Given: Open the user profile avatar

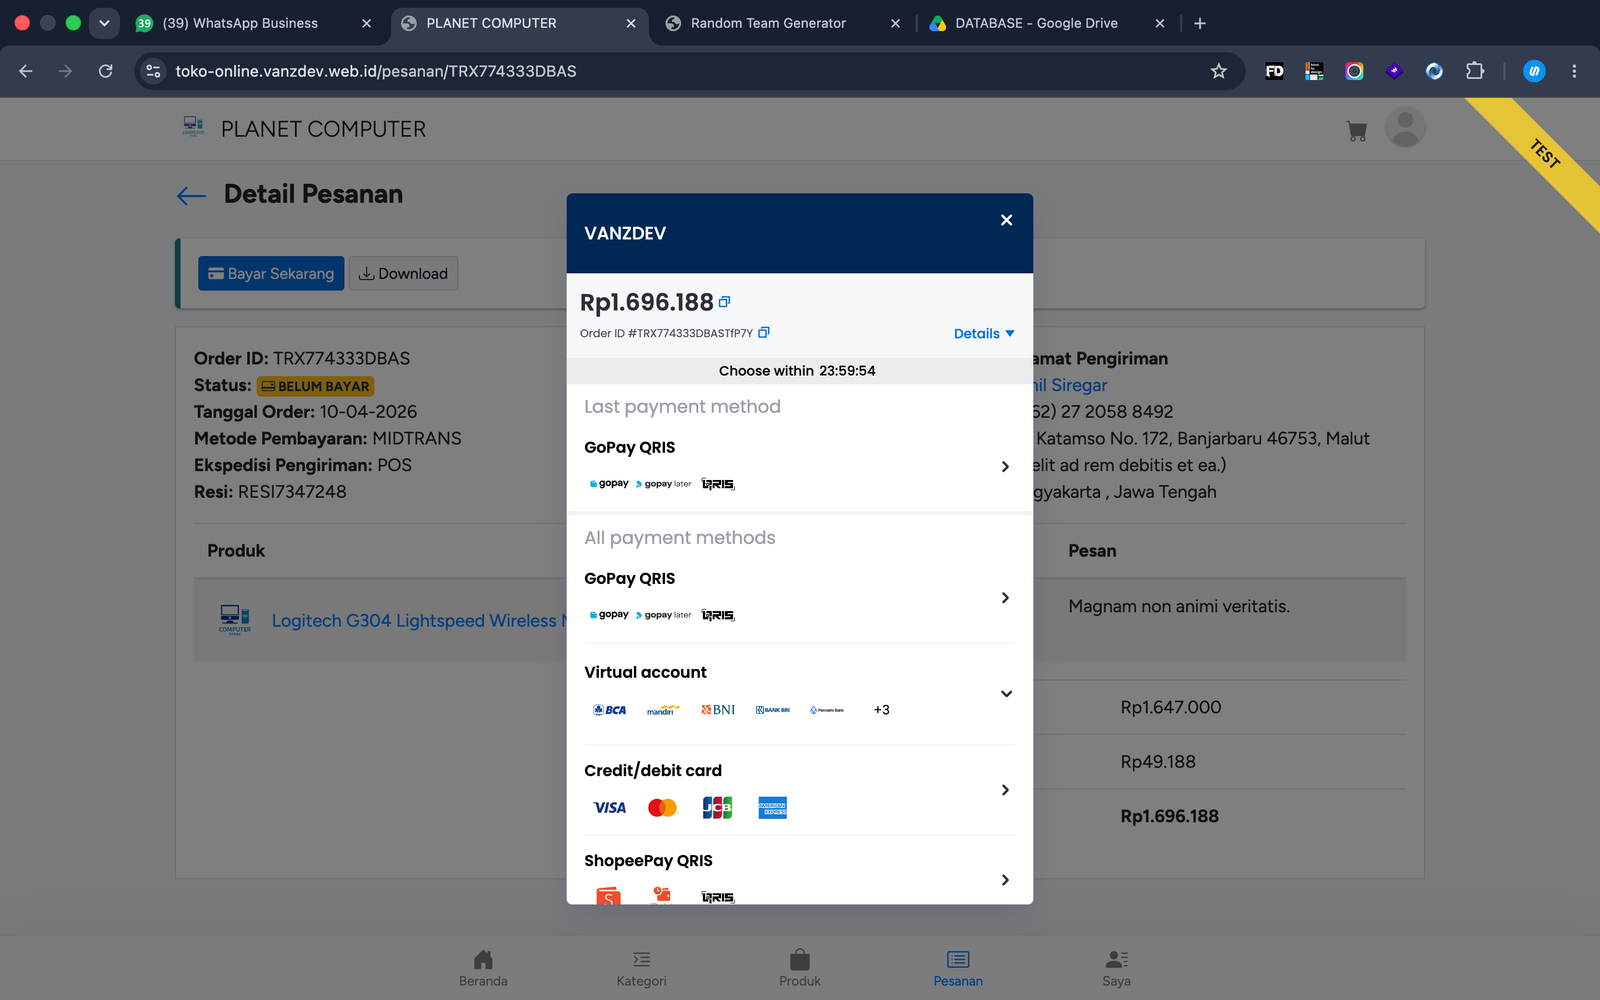Looking at the screenshot, I should [x=1405, y=128].
